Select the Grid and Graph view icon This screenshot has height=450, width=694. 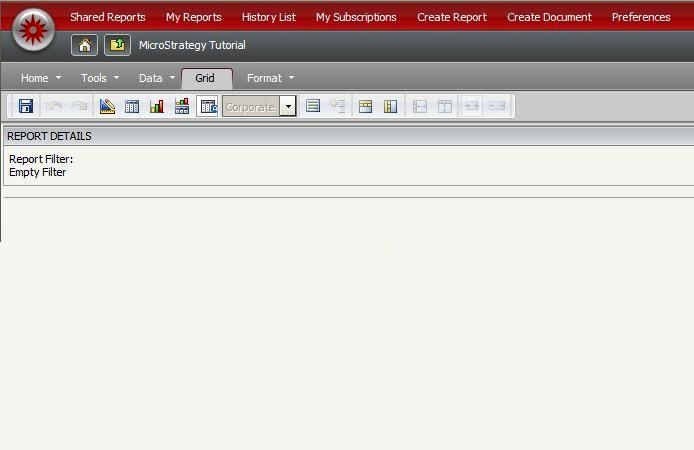pos(182,106)
